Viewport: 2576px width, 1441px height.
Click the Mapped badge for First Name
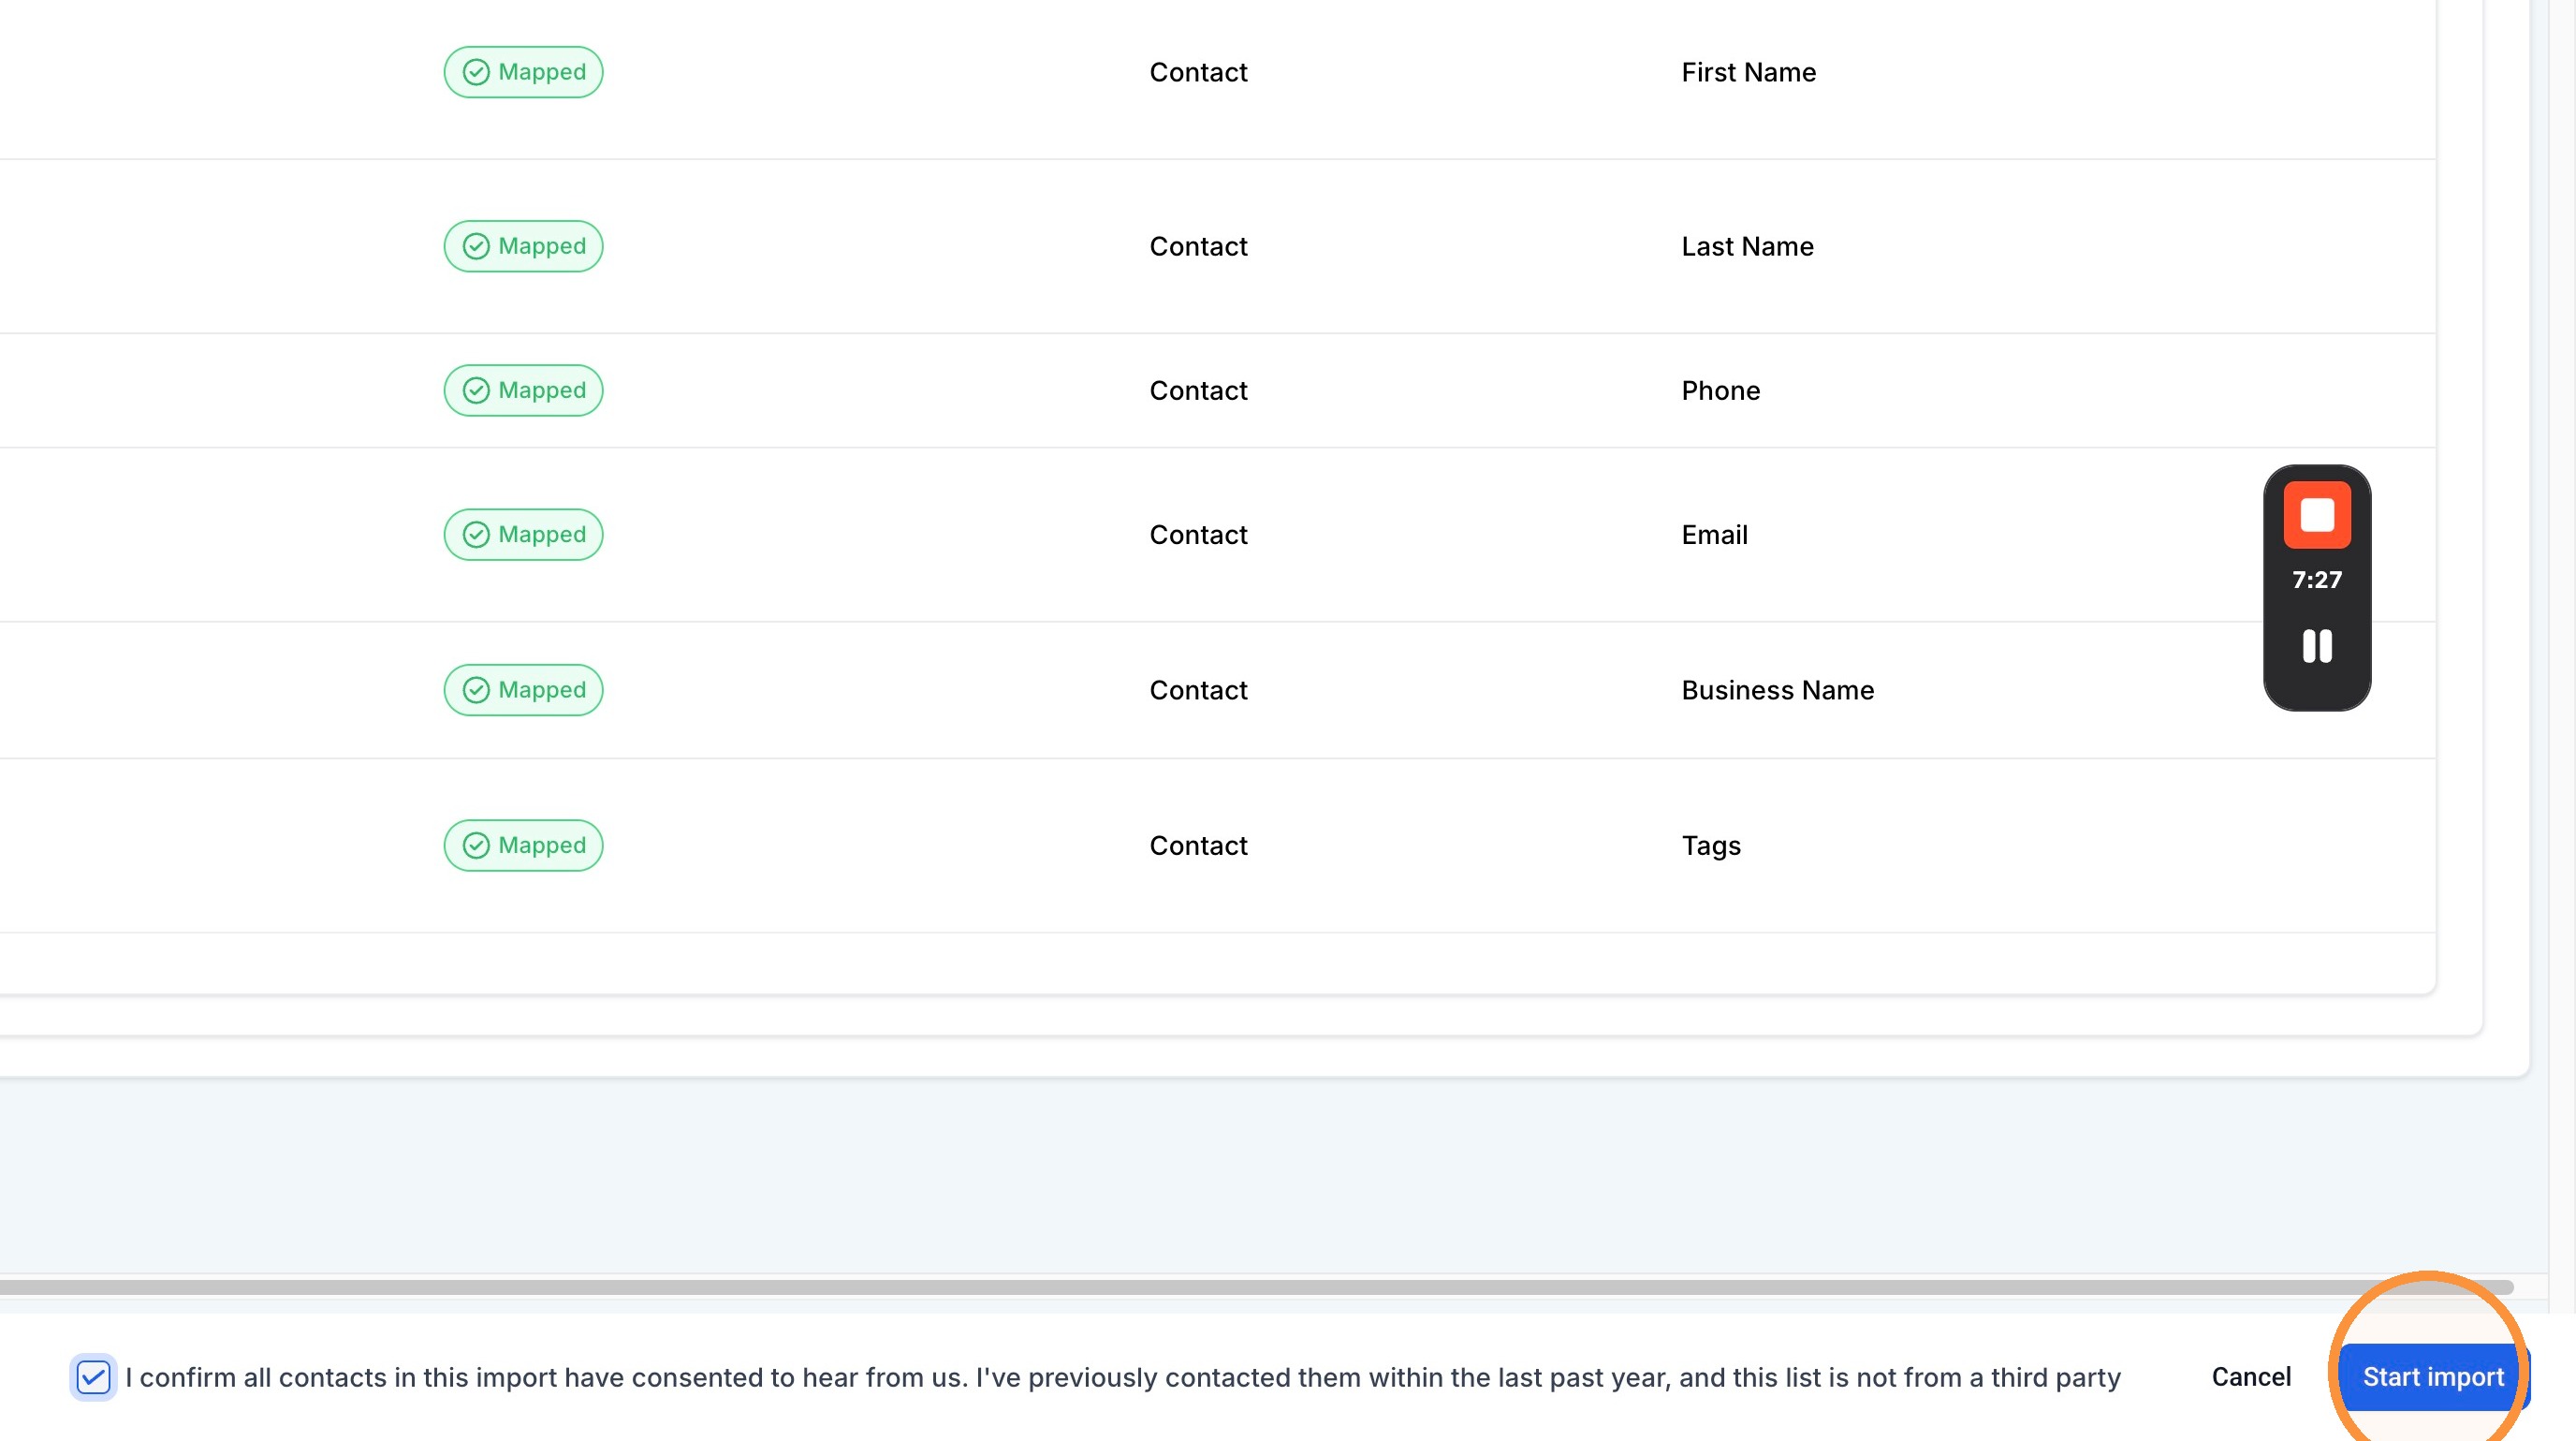(x=523, y=72)
